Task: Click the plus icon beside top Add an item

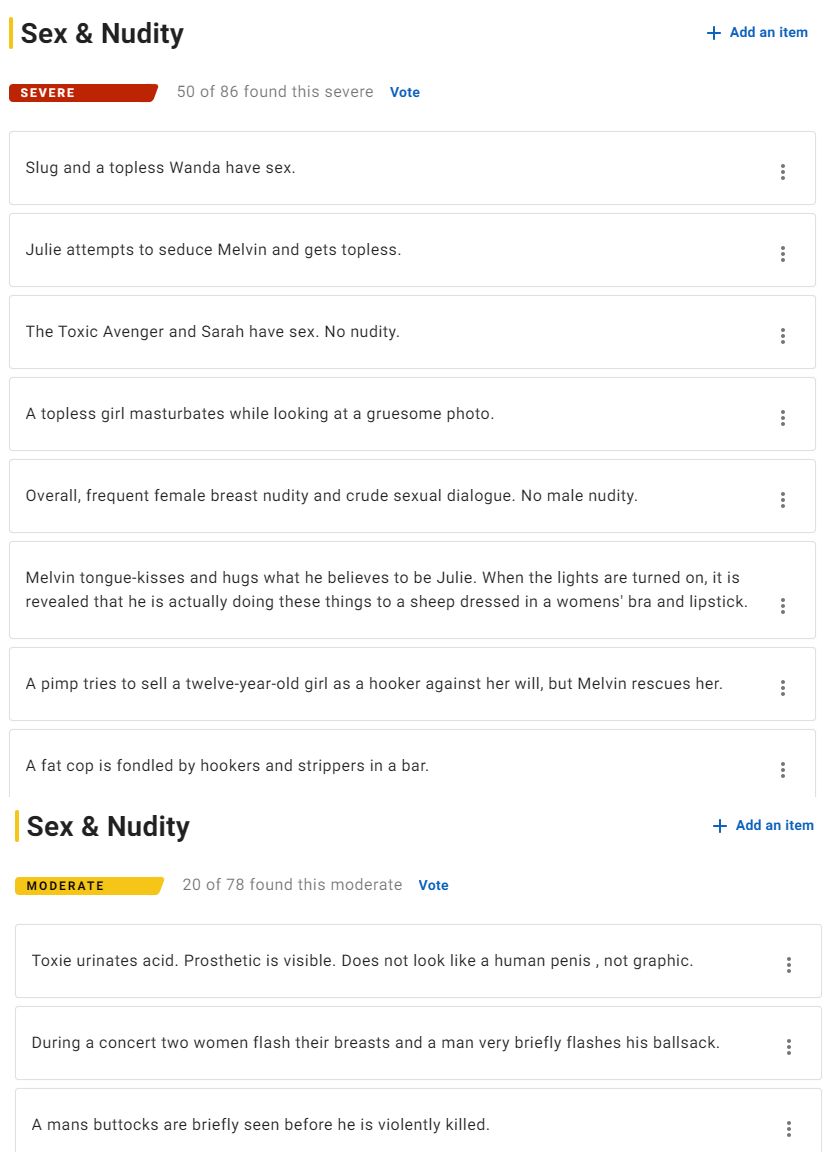Action: [x=713, y=33]
